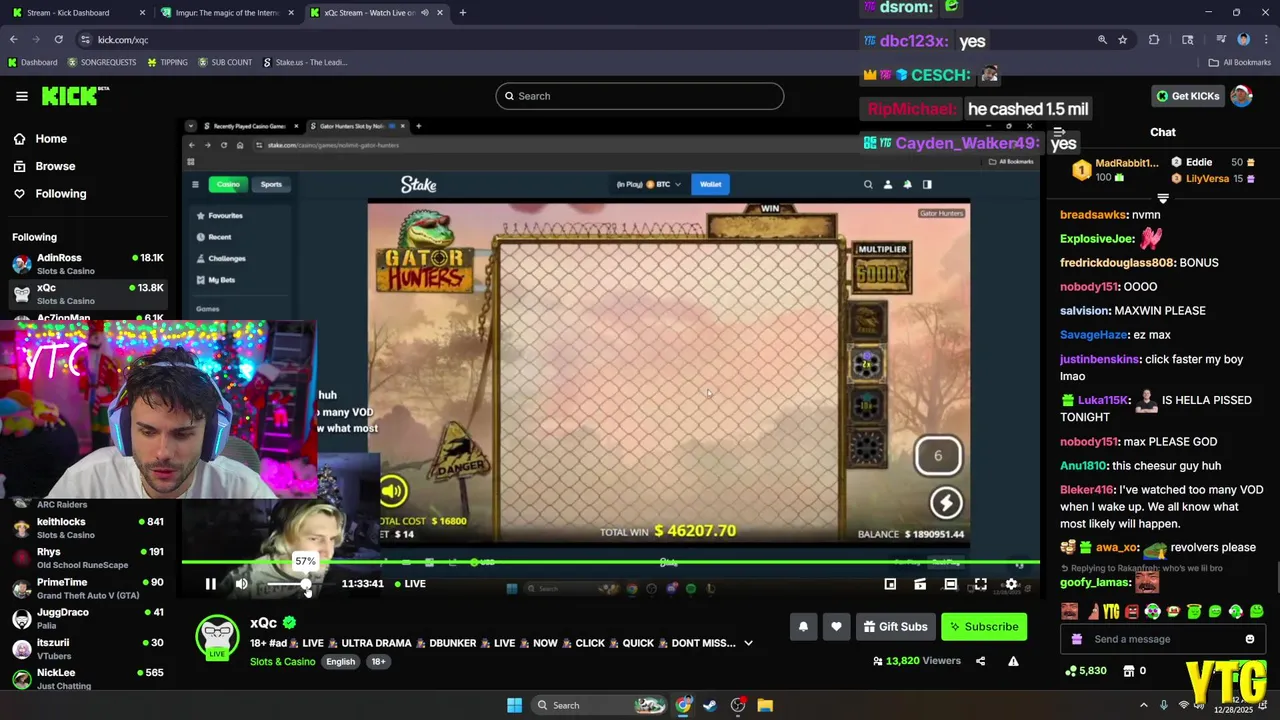Screen dimensions: 1280x720
Task: Show hidden system tray icons chevron
Action: tap(1144, 705)
